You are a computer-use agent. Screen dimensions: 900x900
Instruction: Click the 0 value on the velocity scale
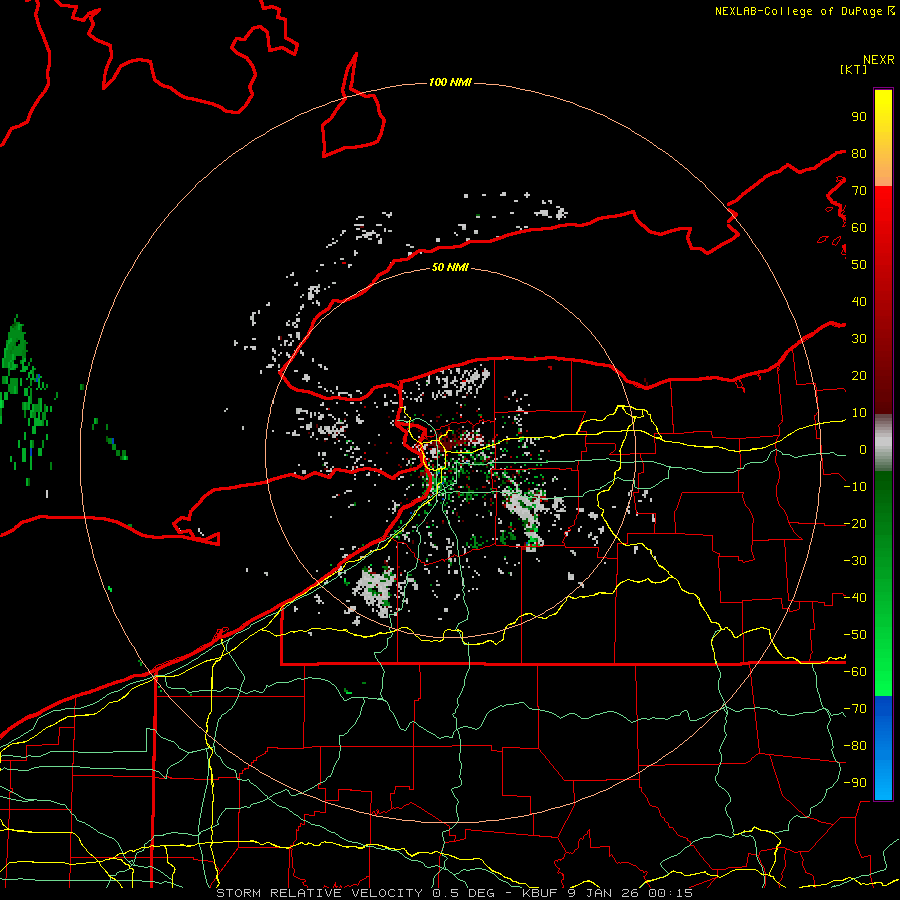pos(863,450)
